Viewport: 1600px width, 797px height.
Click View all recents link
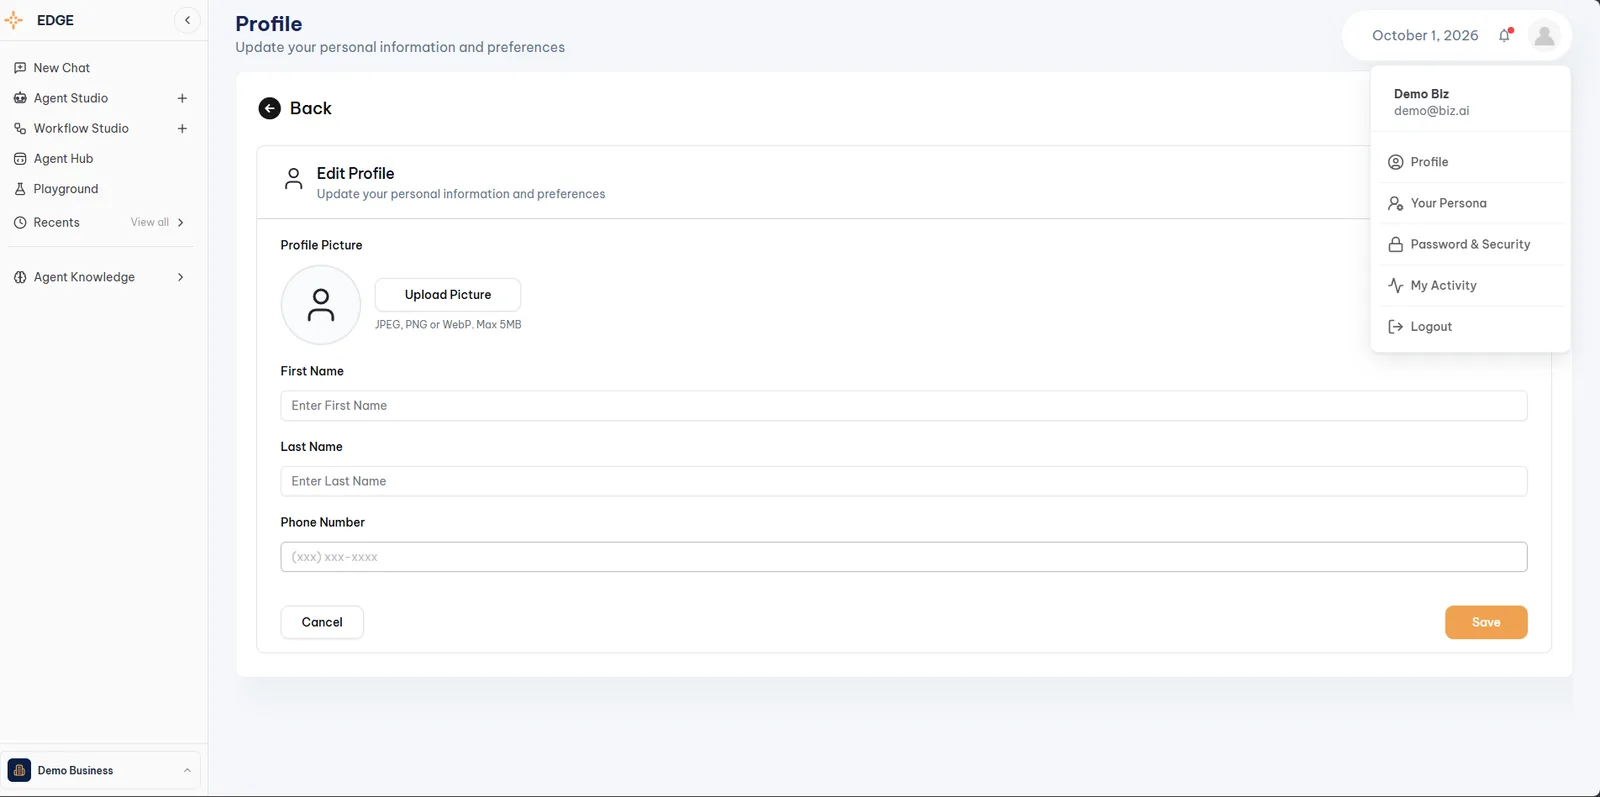pyautogui.click(x=150, y=222)
